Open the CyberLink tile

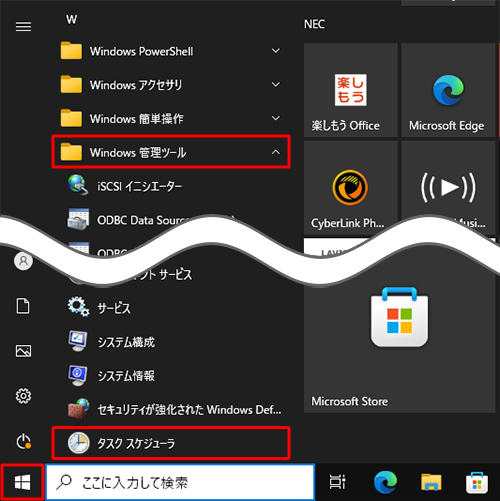coord(351,187)
